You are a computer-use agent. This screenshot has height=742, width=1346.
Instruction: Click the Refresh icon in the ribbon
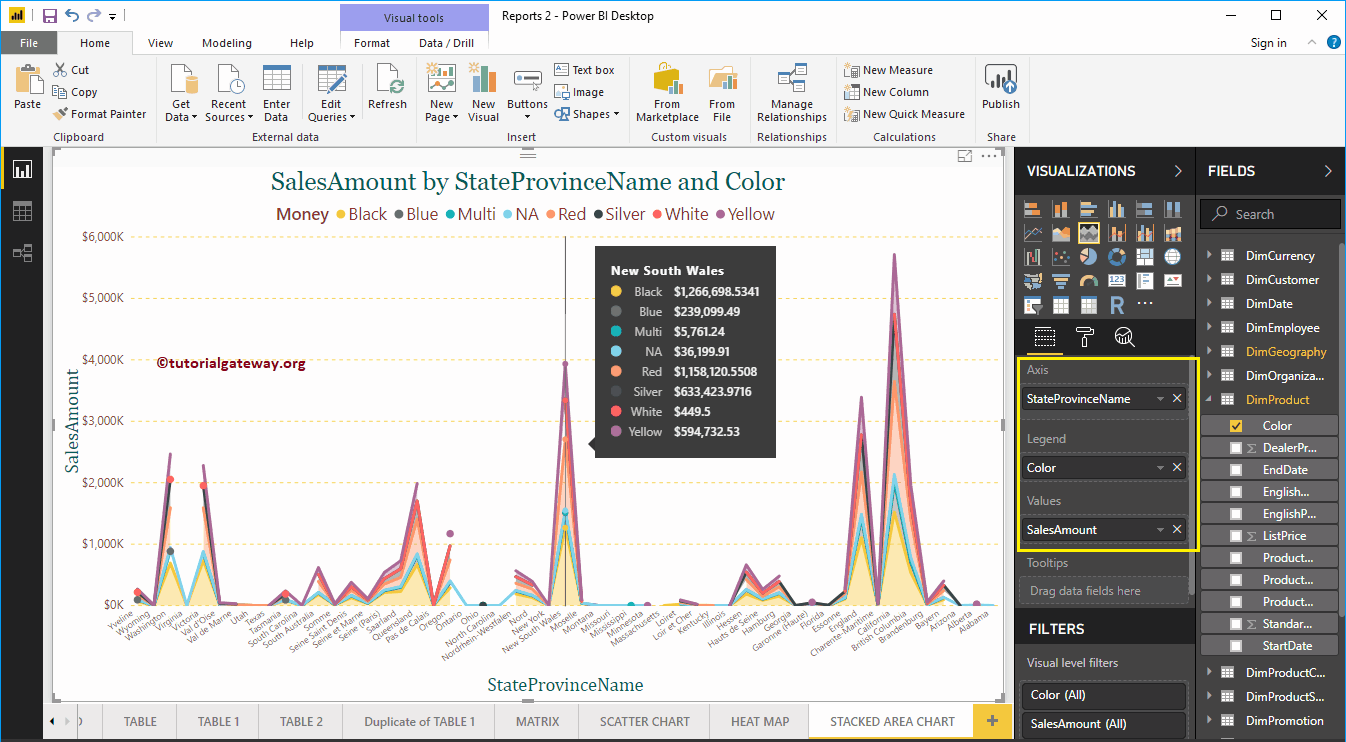(x=387, y=89)
